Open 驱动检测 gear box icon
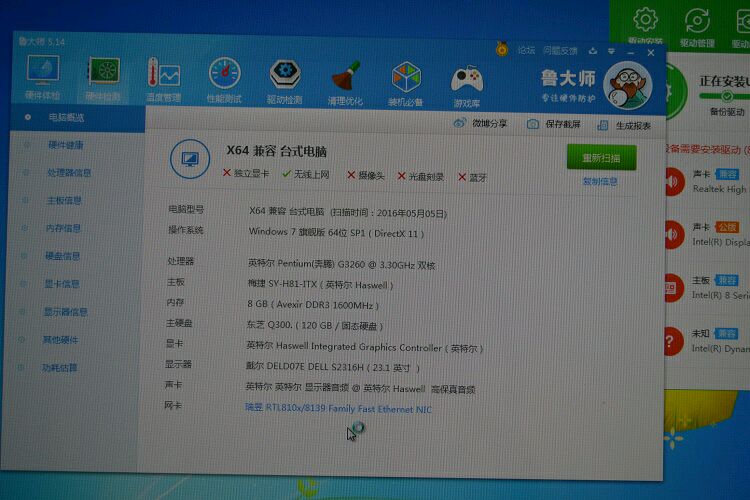 click(x=285, y=74)
